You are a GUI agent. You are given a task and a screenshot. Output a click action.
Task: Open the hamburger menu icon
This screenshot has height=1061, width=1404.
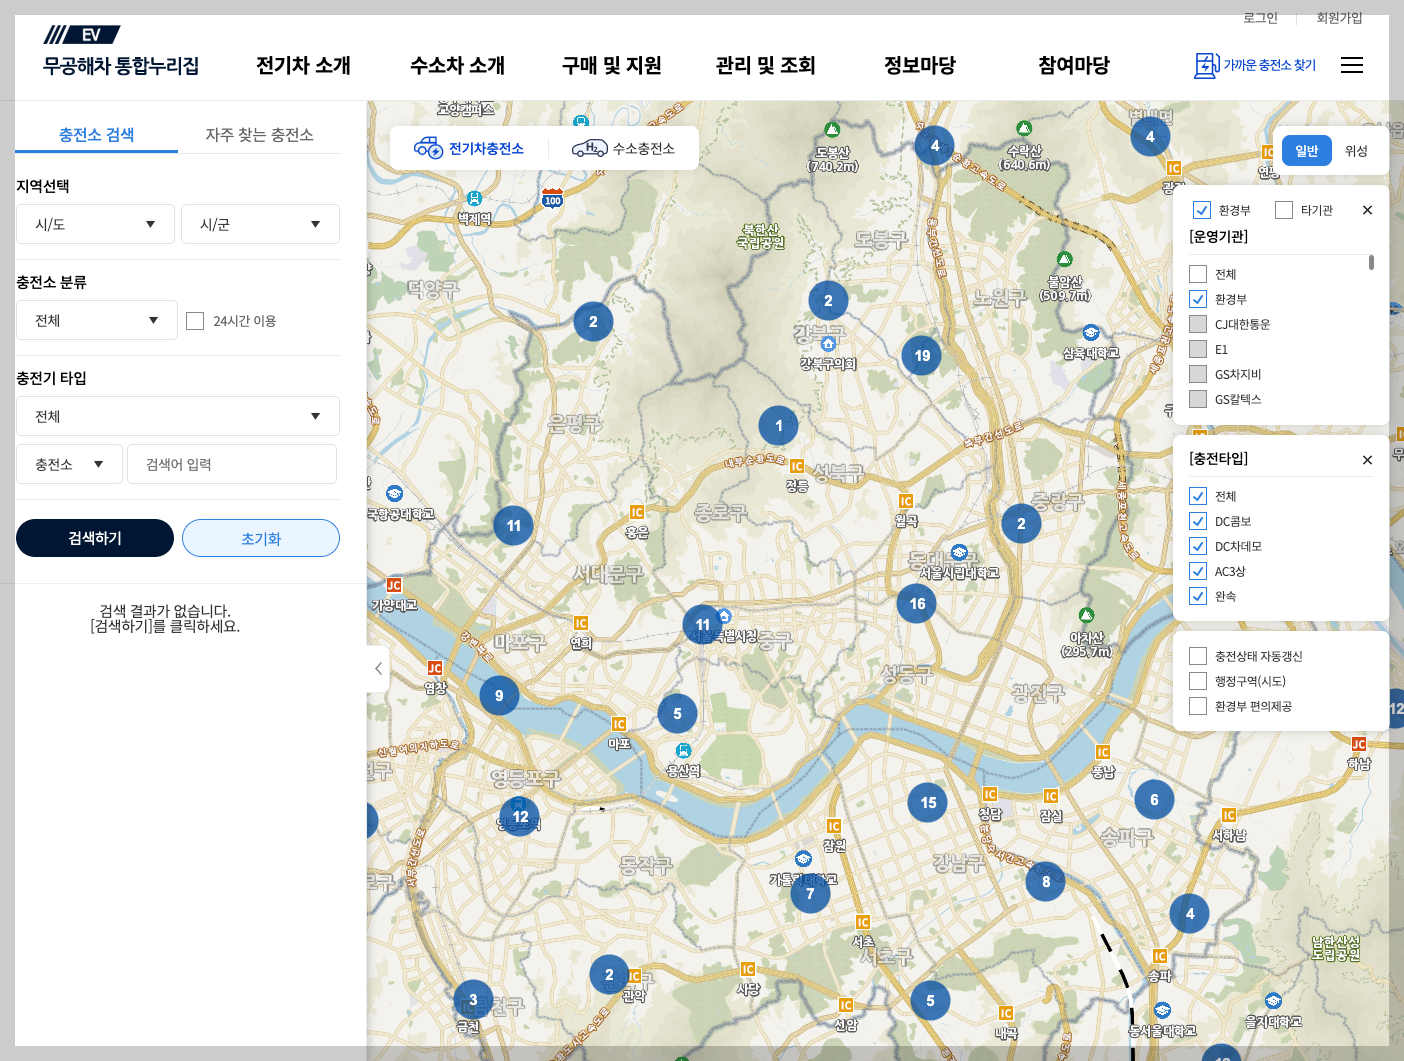1352,65
